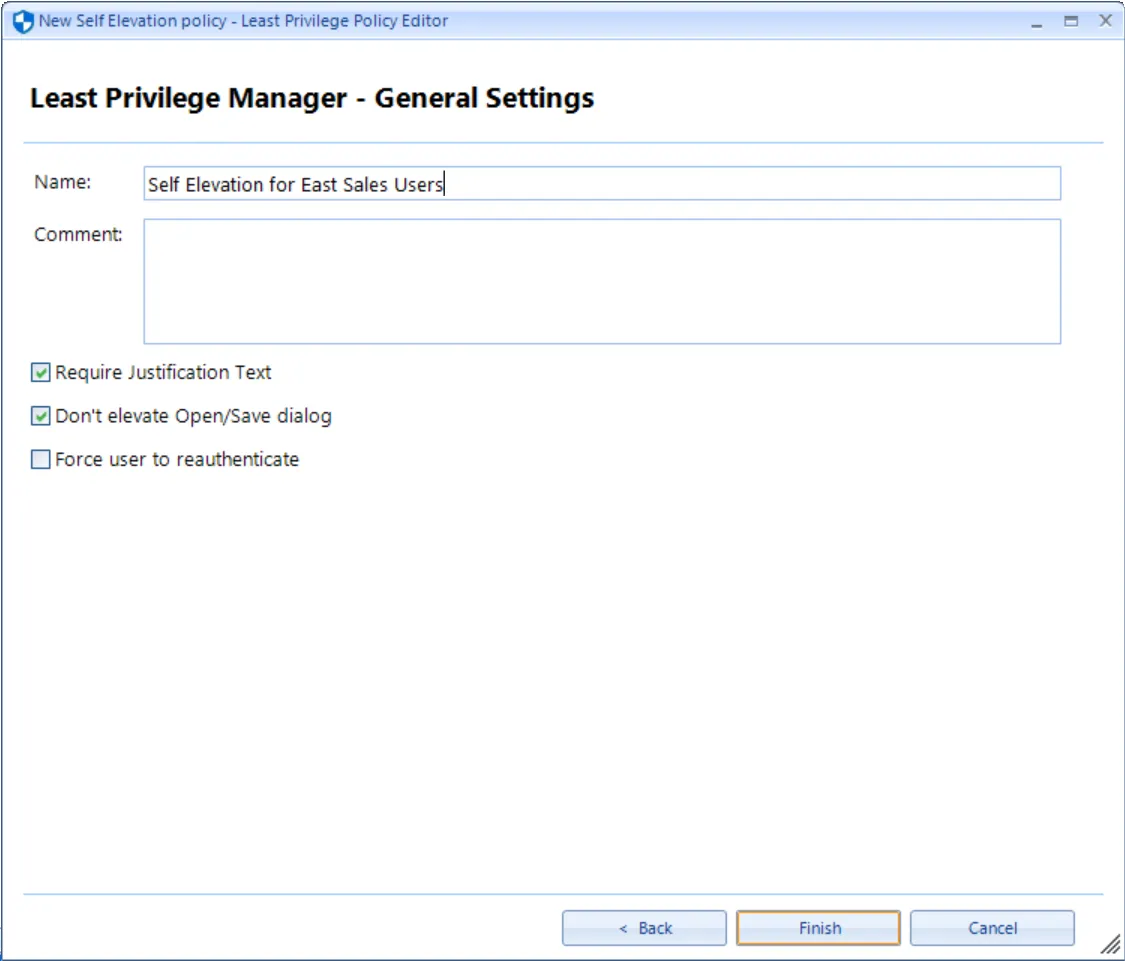Enable "Force user to reauthenticate"
The height and width of the screenshot is (961, 1125).
coord(40,459)
